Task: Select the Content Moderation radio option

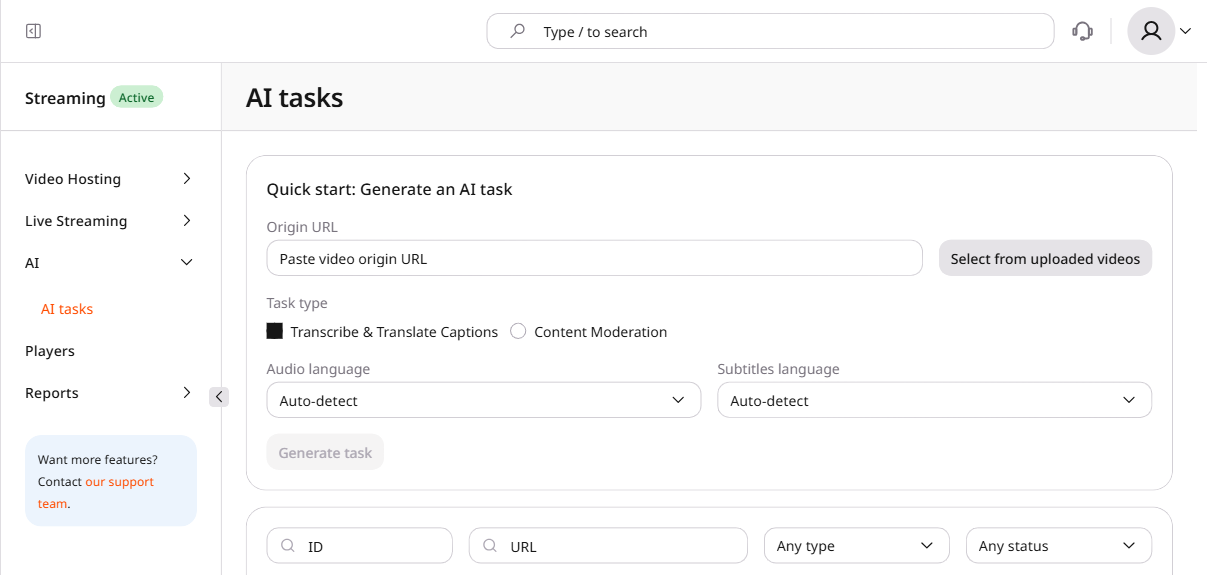Action: 518,331
